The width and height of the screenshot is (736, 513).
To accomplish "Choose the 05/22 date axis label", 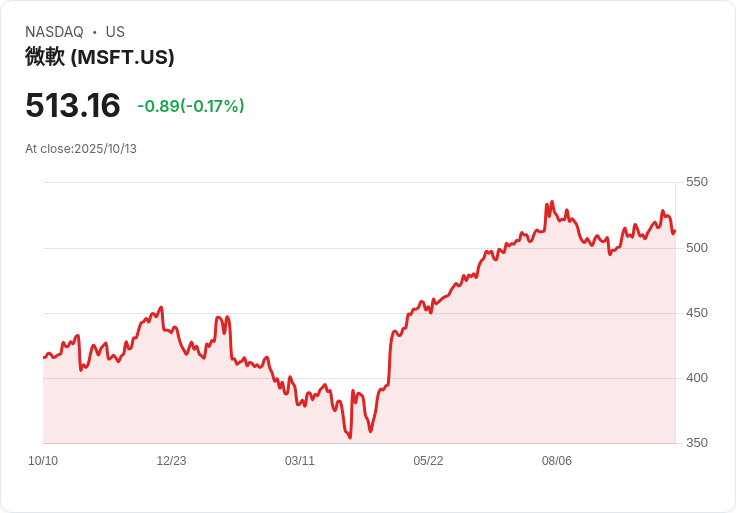I will click(x=428, y=461).
